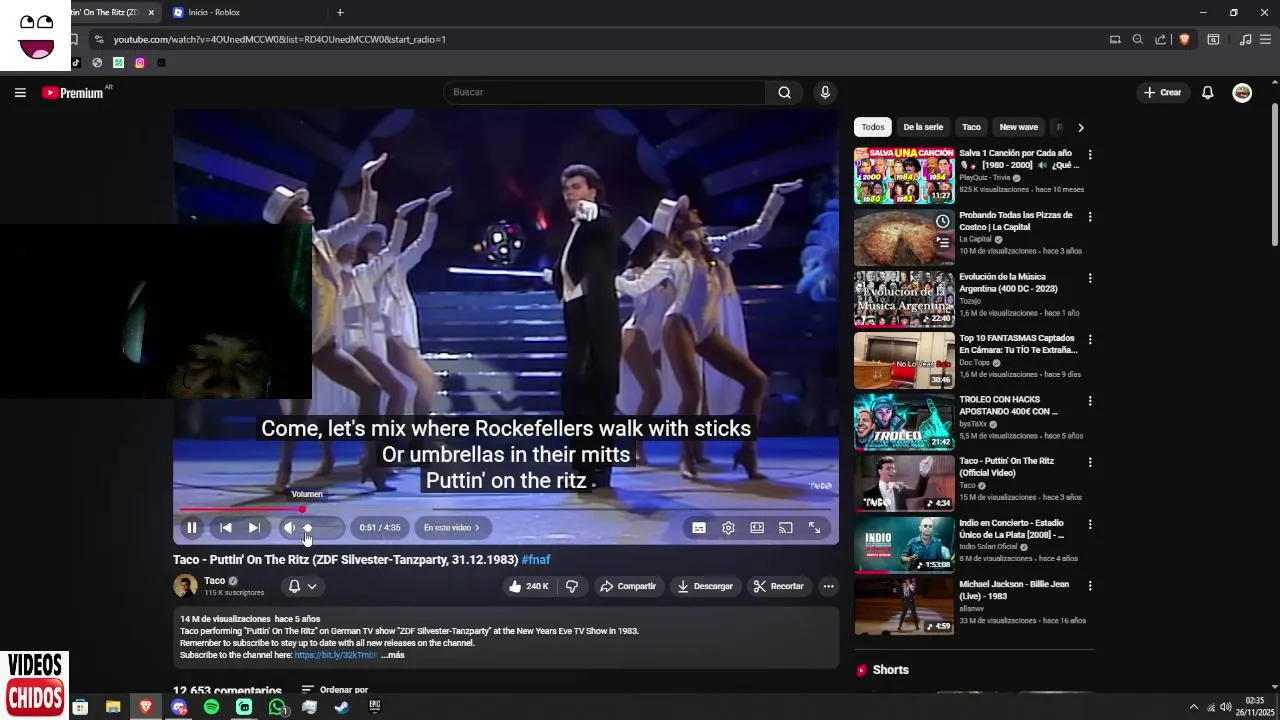Image resolution: width=1280 pixels, height=720 pixels.
Task: Open Spotify from the taskbar
Action: click(x=211, y=707)
